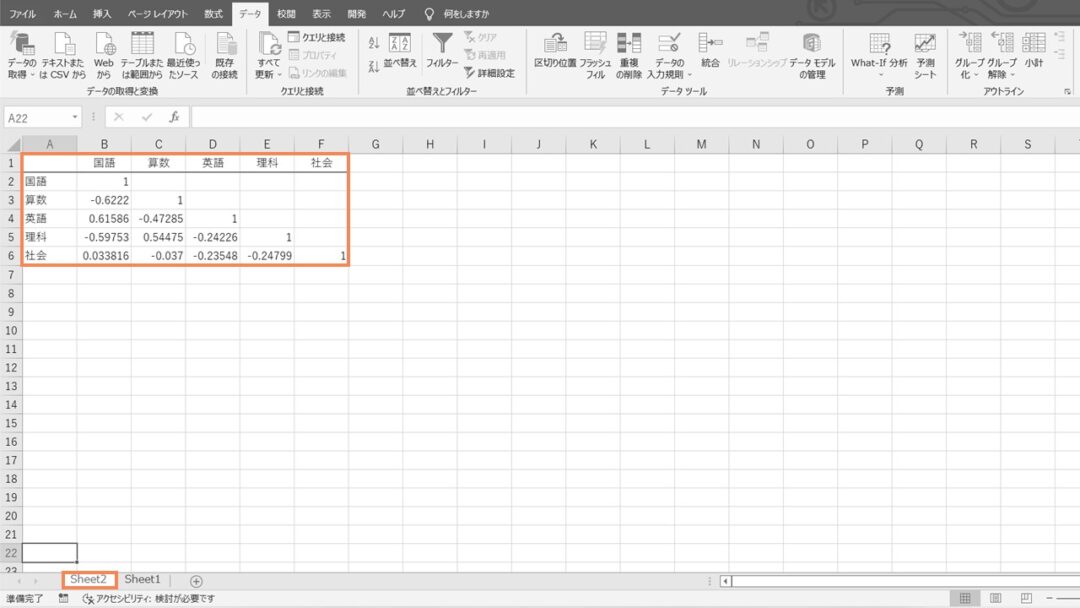This screenshot has width=1080, height=608.
Task: Click the 重複の削除 remove duplicates icon
Action: [x=629, y=45]
